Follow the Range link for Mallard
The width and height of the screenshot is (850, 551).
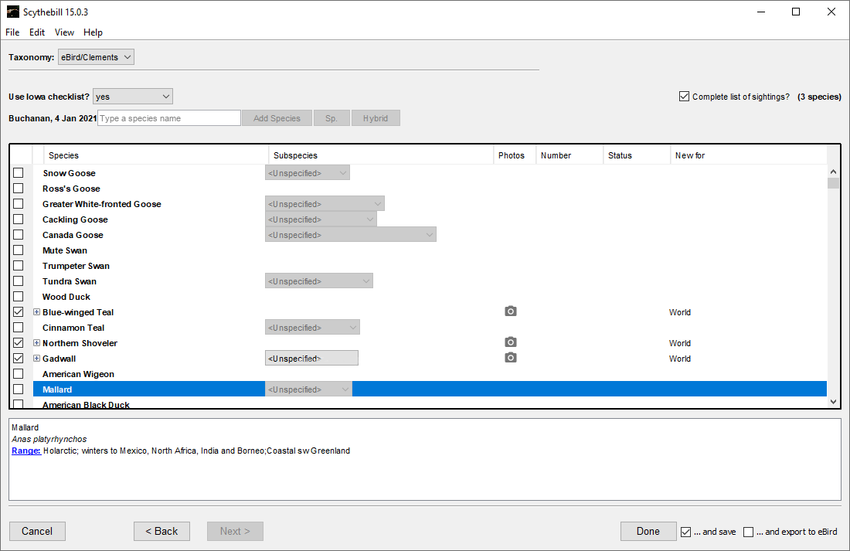click(x=26, y=451)
